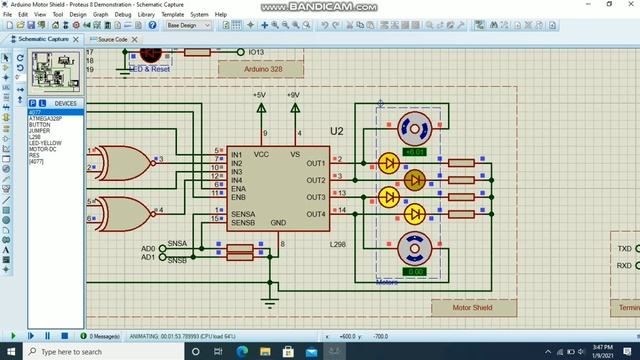Rotate anti-clockwise using rotate icon
The width and height of the screenshot is (640, 360).
tap(20, 67)
